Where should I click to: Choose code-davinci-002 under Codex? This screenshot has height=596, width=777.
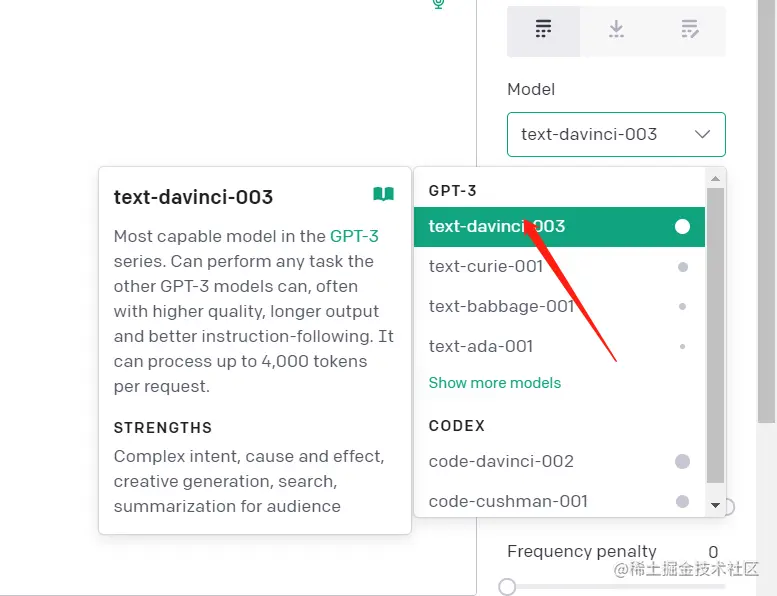559,461
